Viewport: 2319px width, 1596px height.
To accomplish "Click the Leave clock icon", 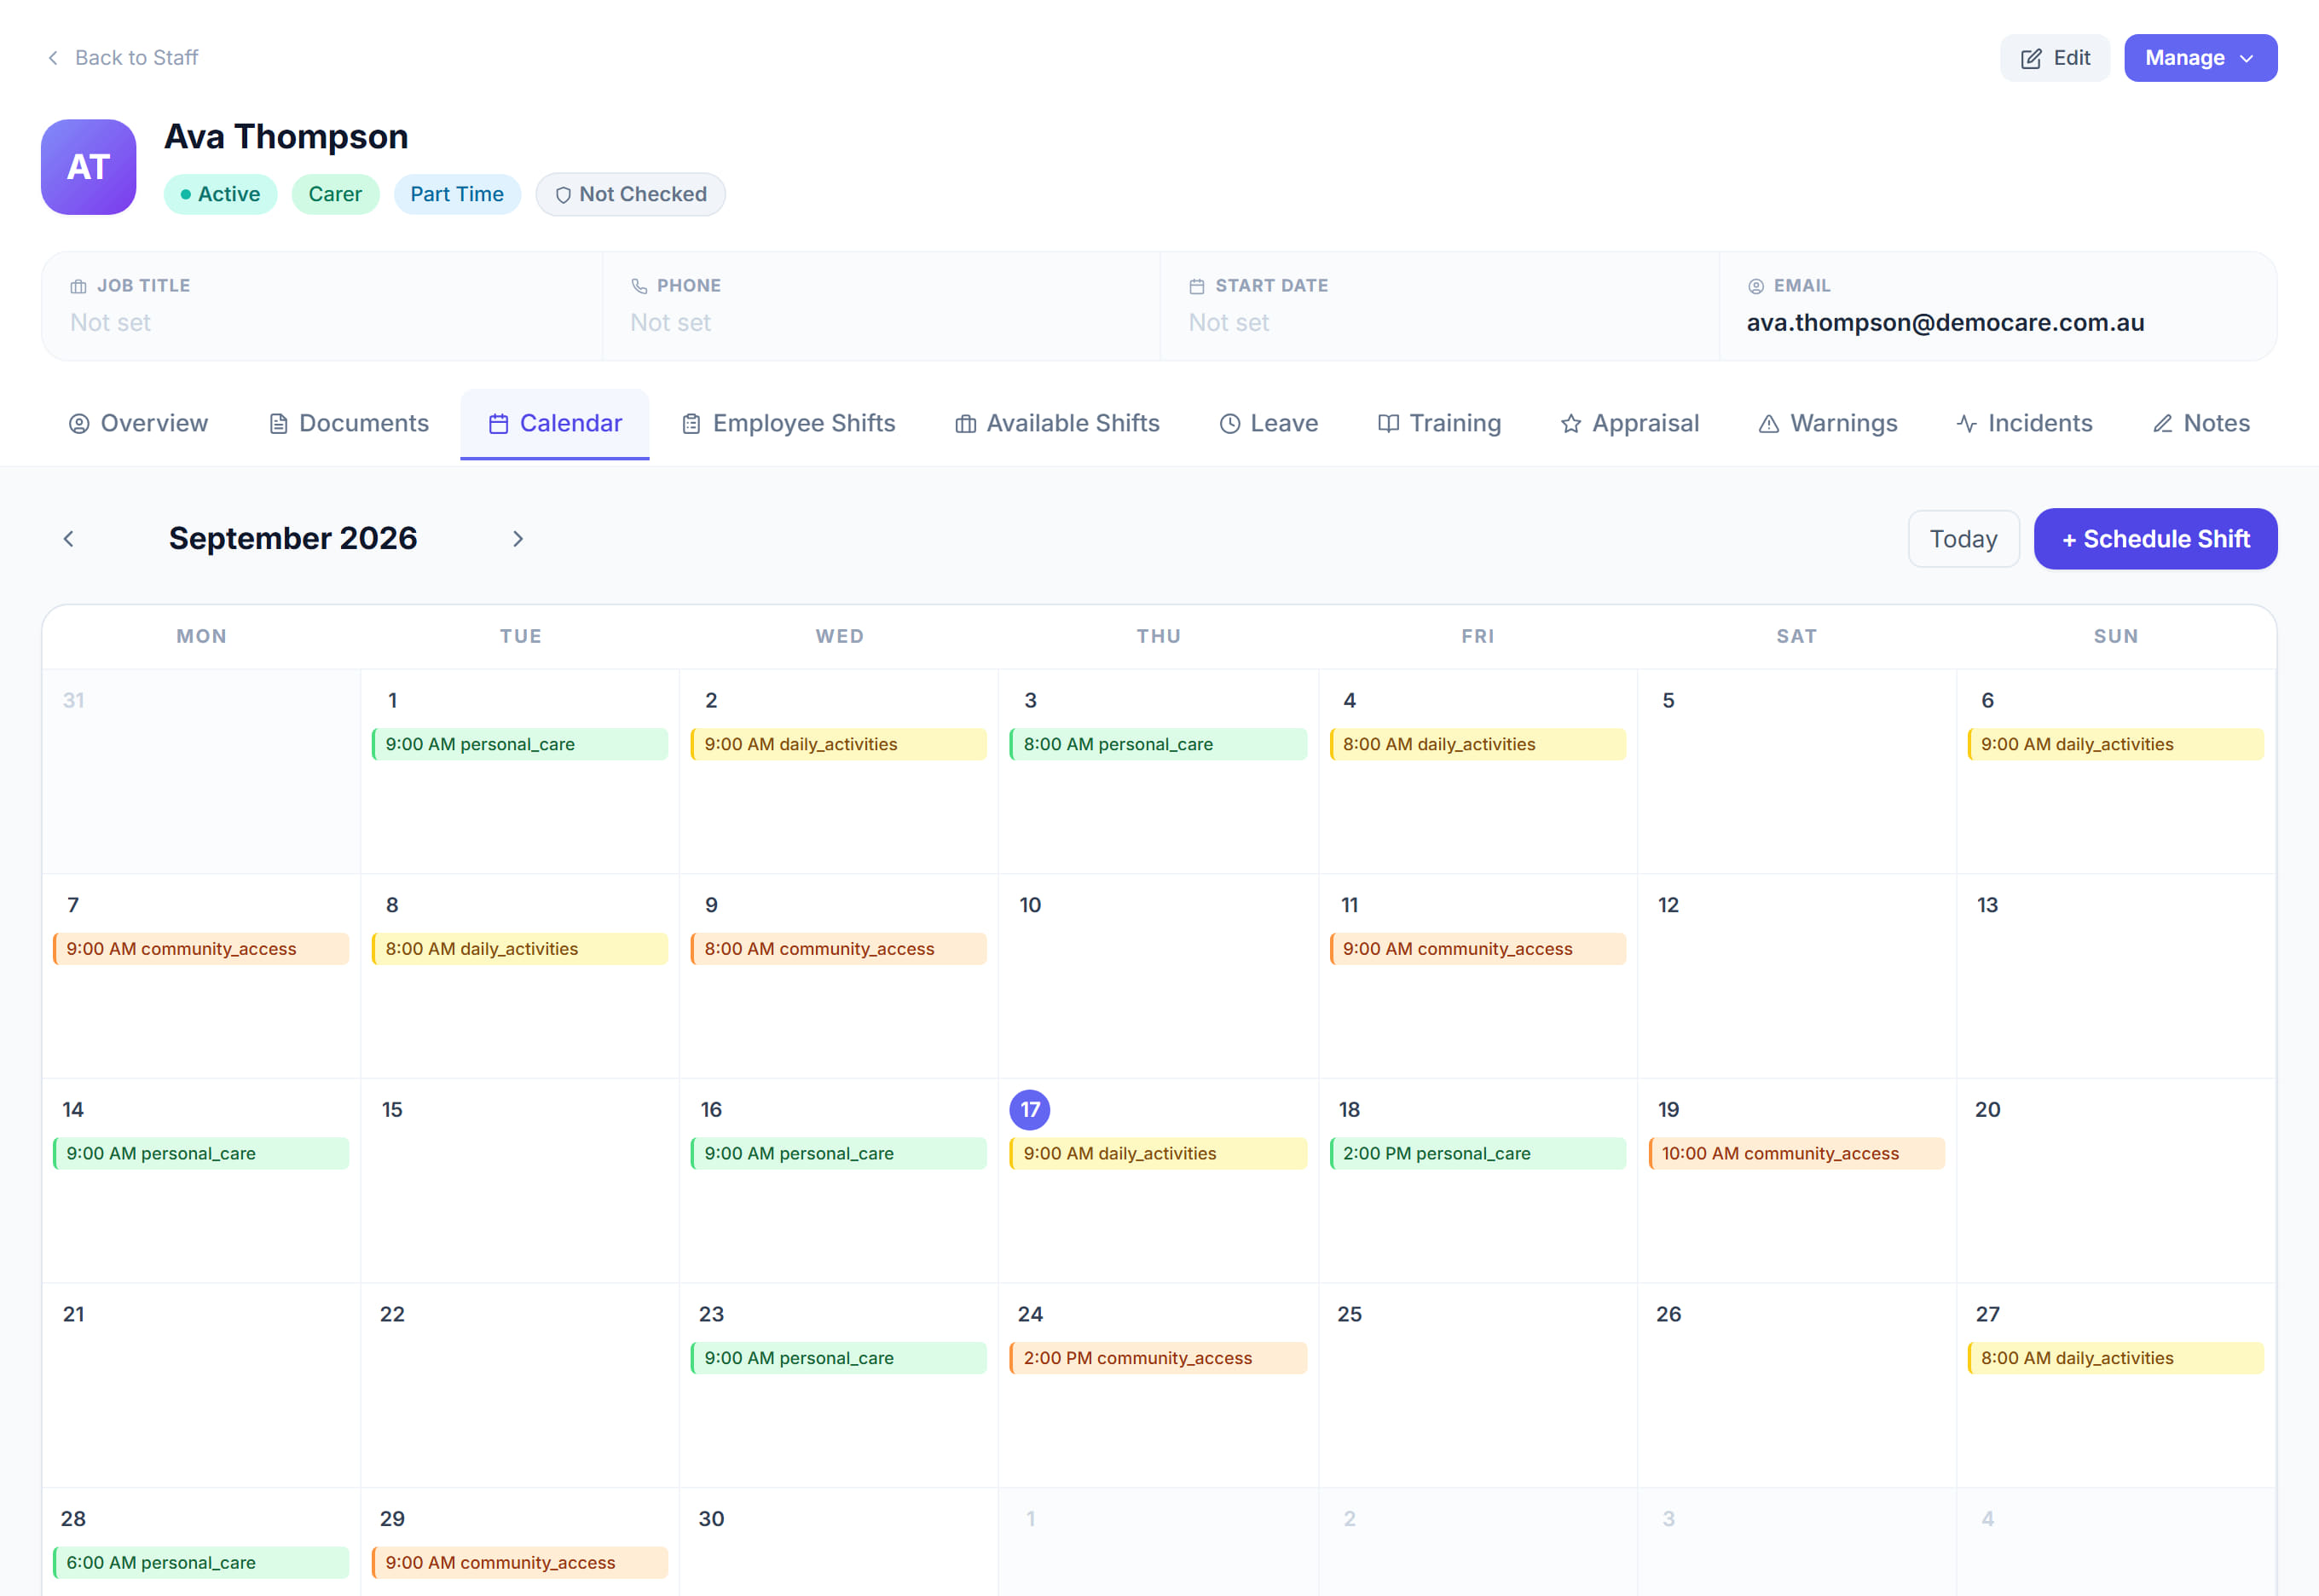I will point(1229,424).
